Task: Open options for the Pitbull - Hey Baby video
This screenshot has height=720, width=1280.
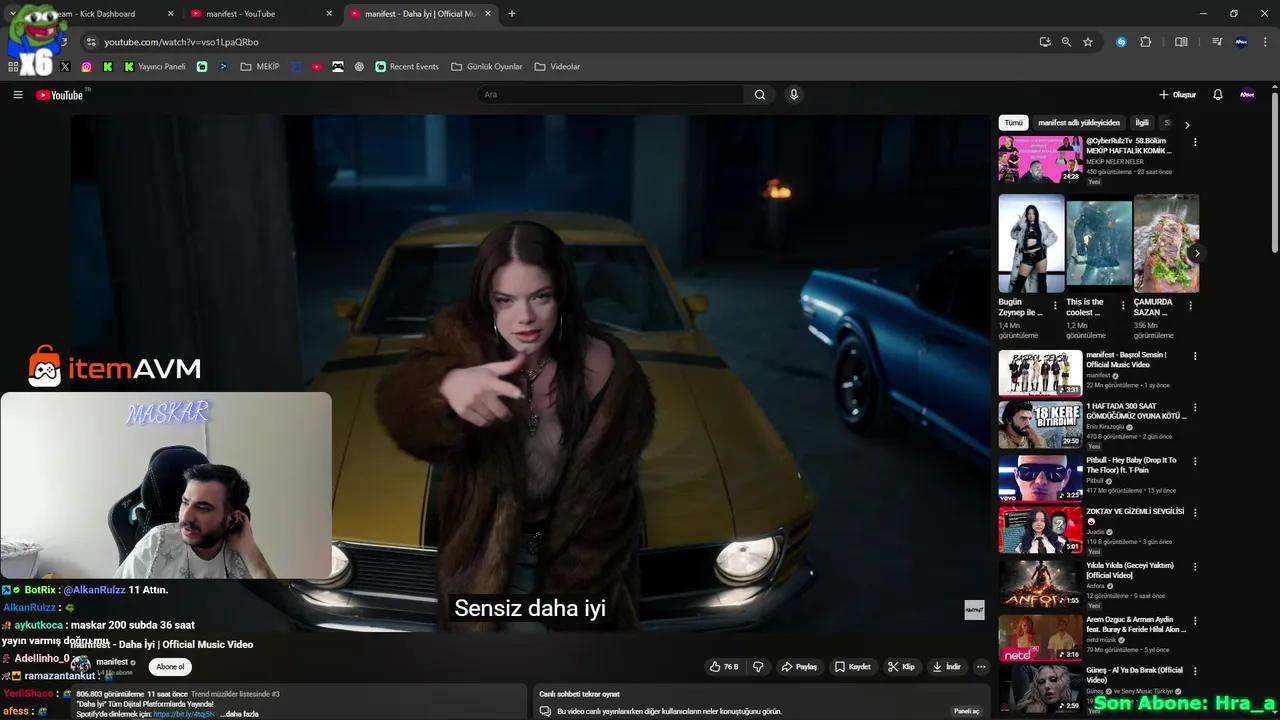Action: [x=1195, y=462]
